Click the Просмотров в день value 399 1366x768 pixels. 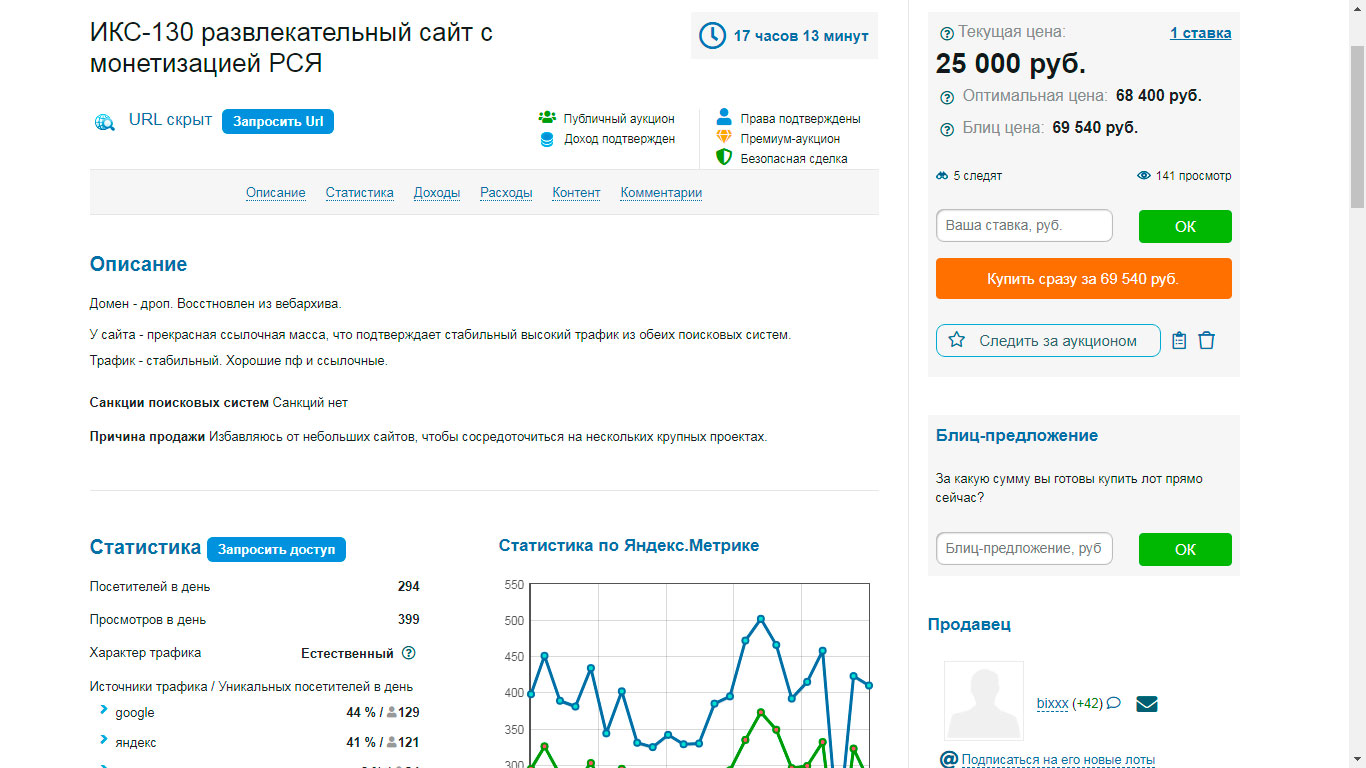pos(409,620)
